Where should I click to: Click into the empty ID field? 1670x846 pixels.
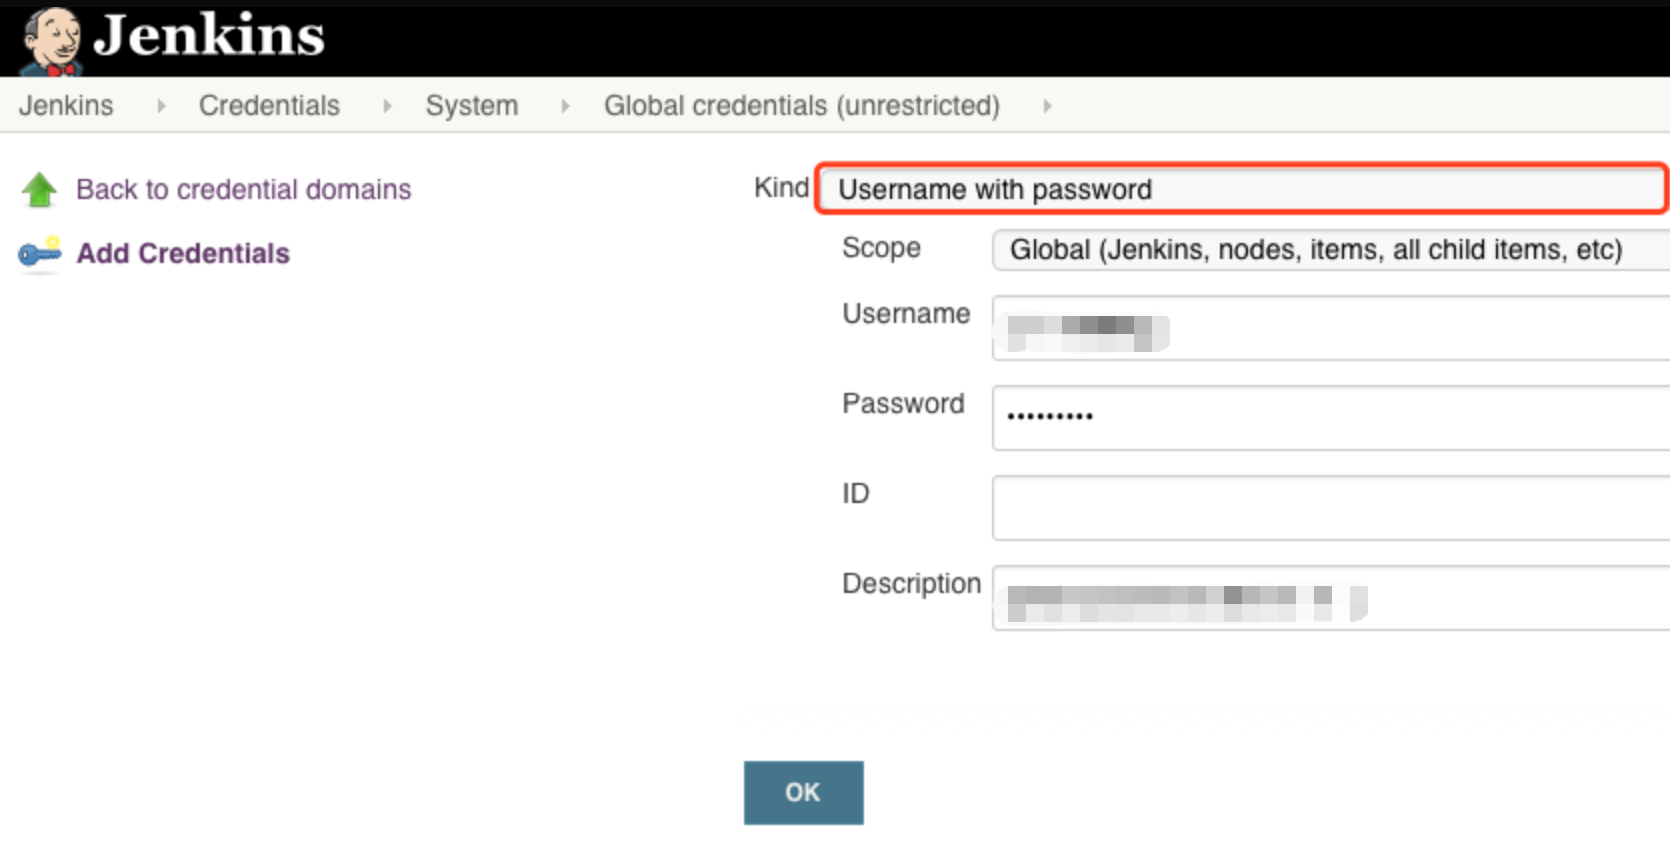point(1331,508)
